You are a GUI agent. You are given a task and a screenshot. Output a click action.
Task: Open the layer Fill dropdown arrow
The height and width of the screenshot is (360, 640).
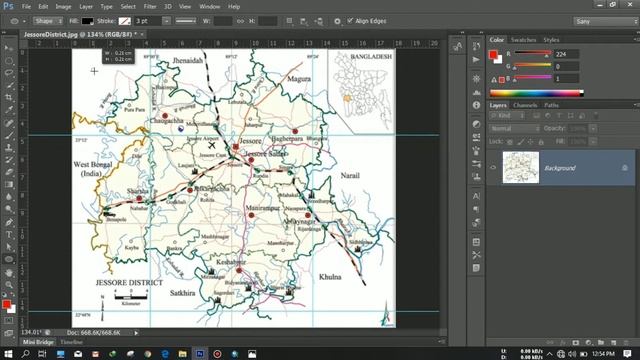pyautogui.click(x=593, y=142)
